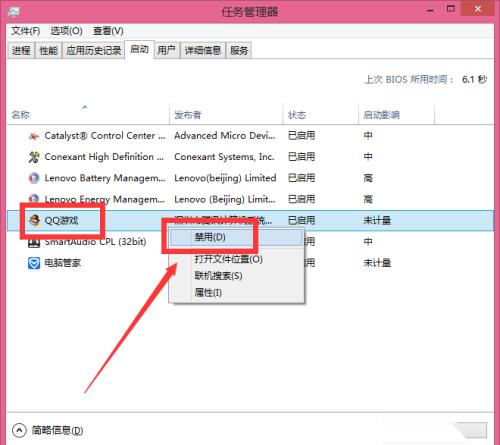Click 已启用 status in Catalyst row
The height and width of the screenshot is (445, 500).
click(x=301, y=136)
